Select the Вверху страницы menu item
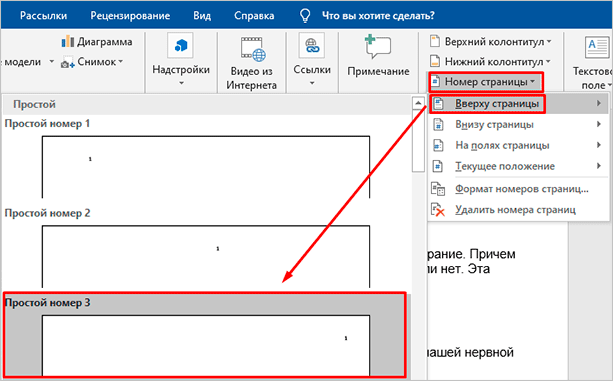 518,104
